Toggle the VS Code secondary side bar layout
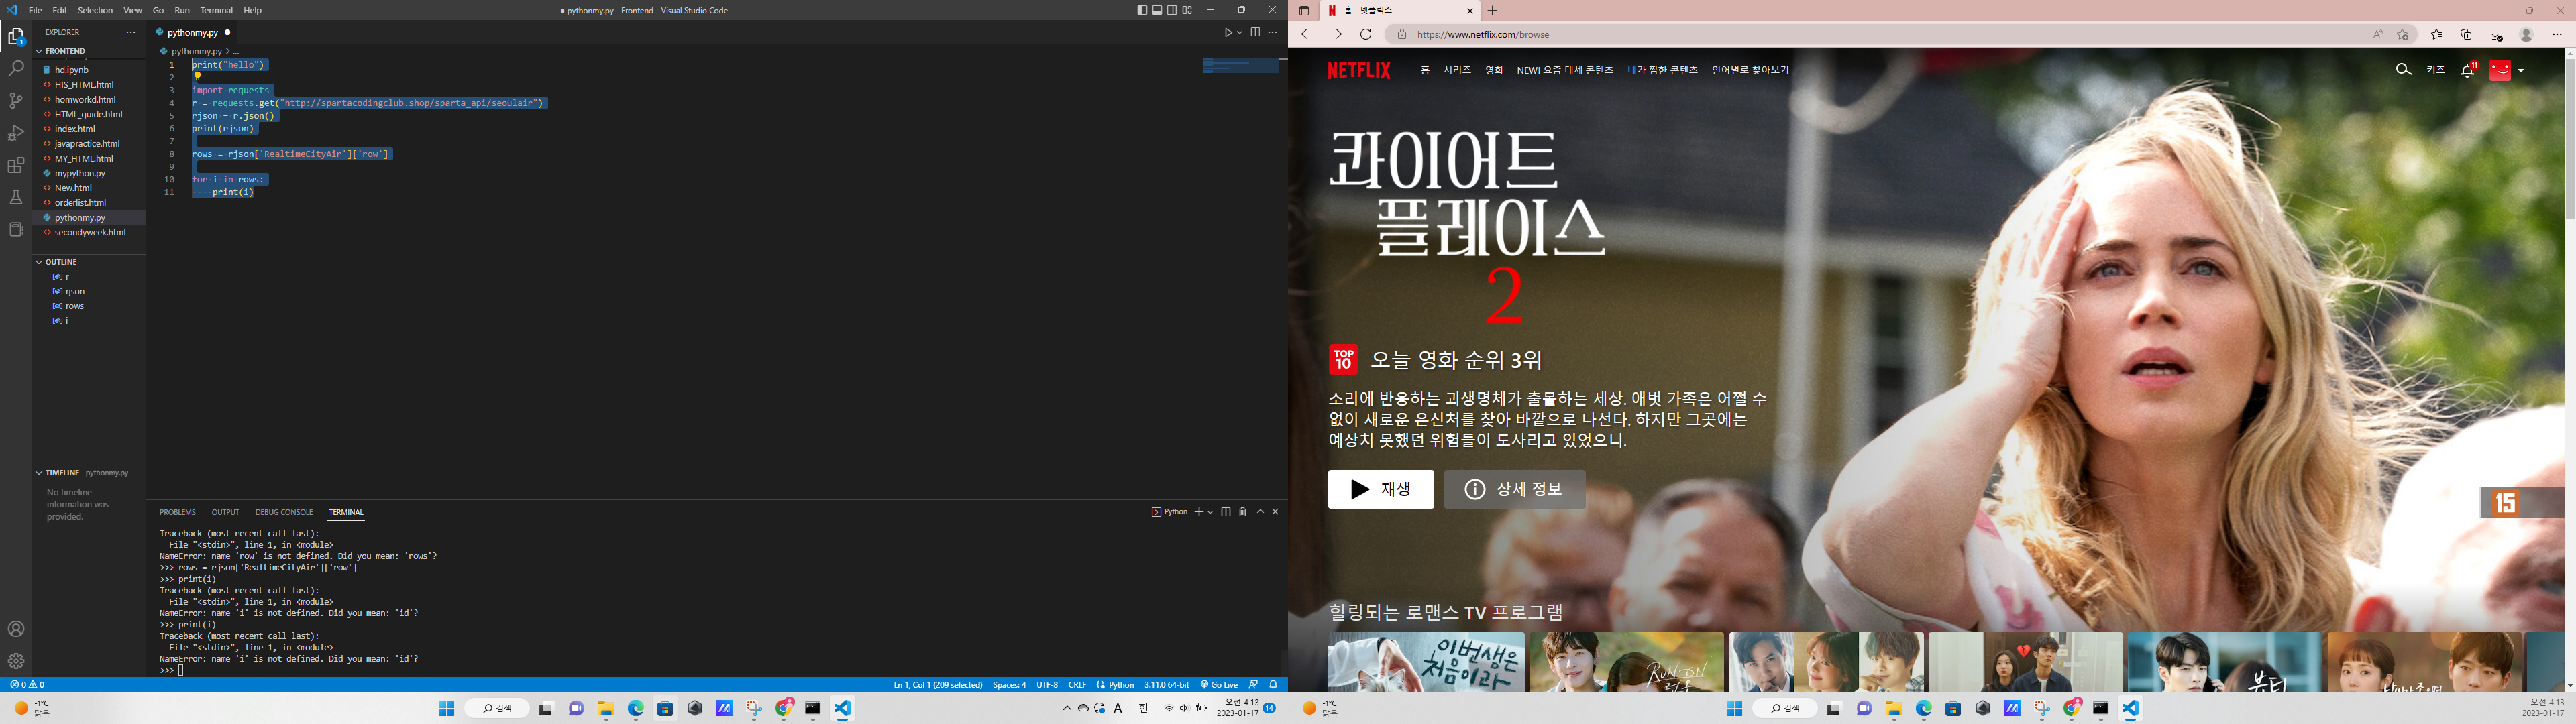 click(1172, 10)
